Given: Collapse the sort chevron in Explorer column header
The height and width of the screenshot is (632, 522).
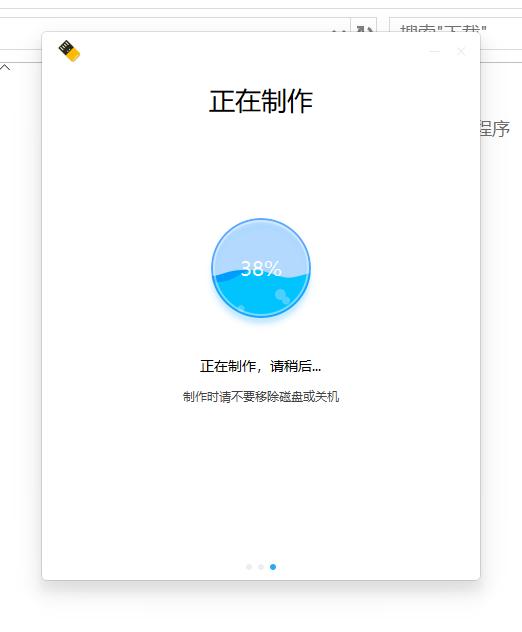Looking at the screenshot, I should tap(5, 67).
